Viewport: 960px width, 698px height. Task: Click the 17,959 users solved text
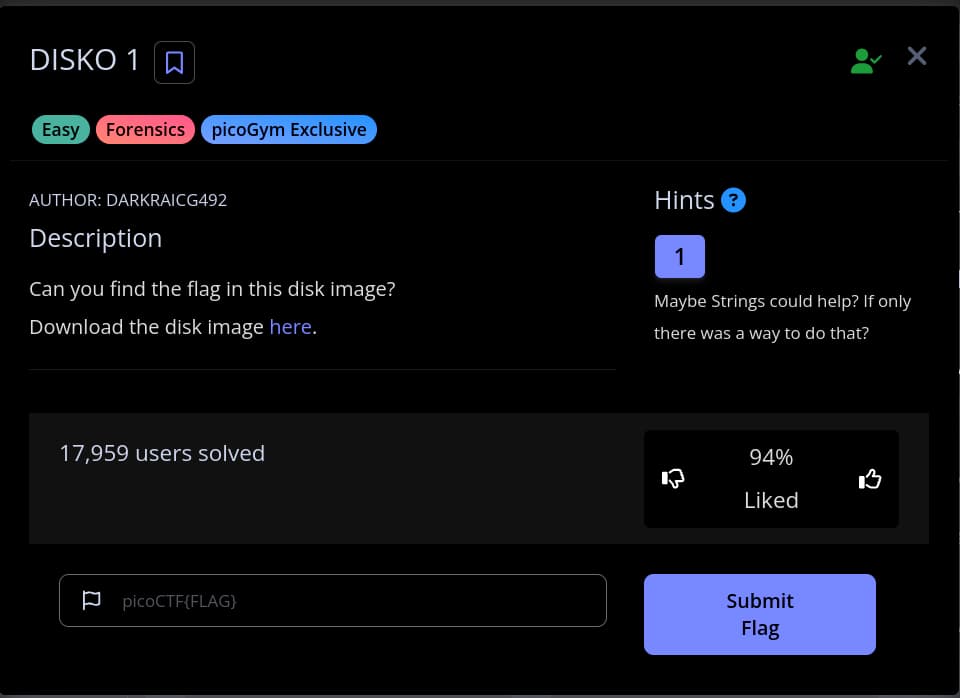(x=162, y=453)
